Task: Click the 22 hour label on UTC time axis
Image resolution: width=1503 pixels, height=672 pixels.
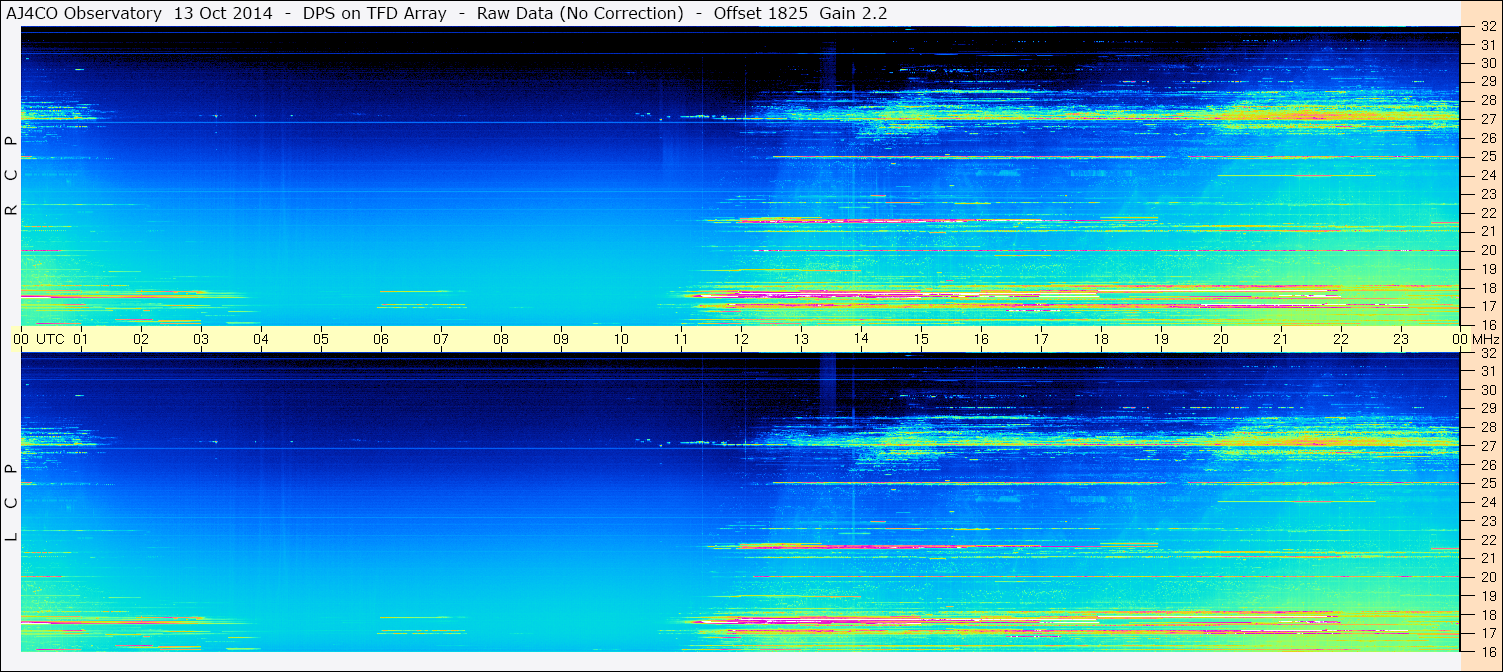Action: coord(1341,340)
